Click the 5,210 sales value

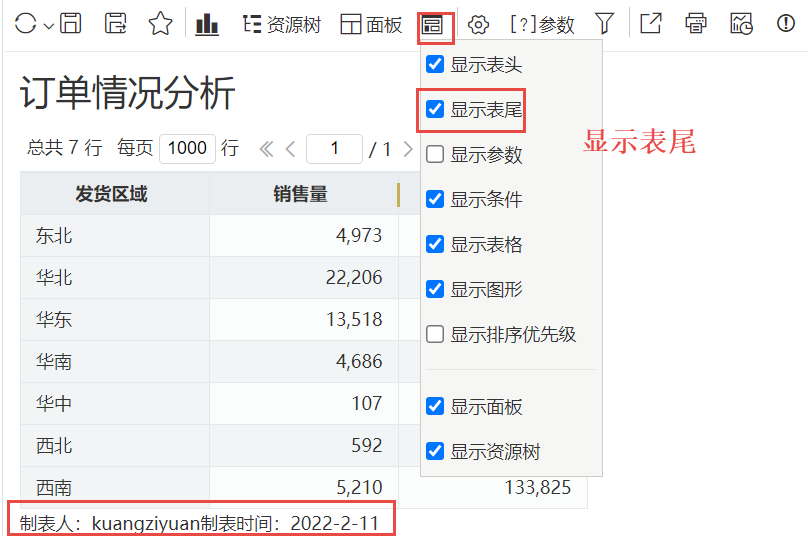[359, 487]
